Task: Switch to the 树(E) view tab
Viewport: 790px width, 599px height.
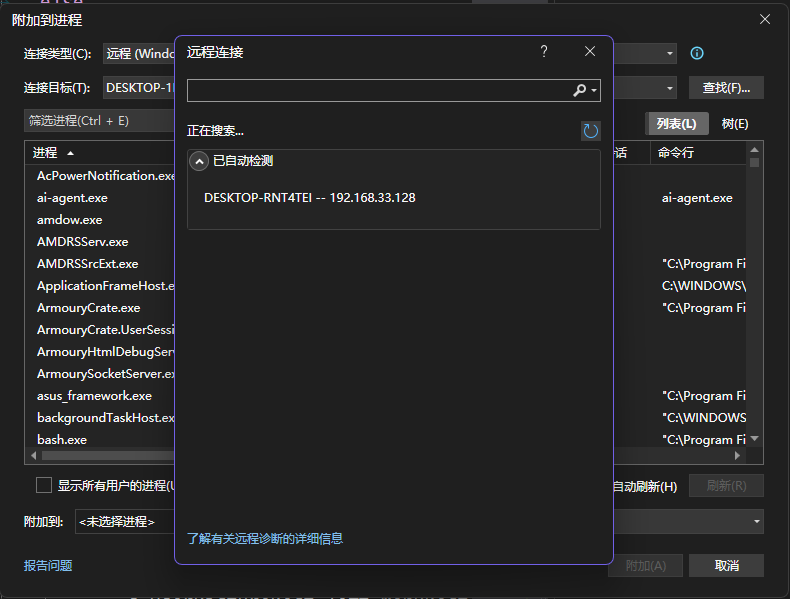Action: pyautogui.click(x=735, y=124)
